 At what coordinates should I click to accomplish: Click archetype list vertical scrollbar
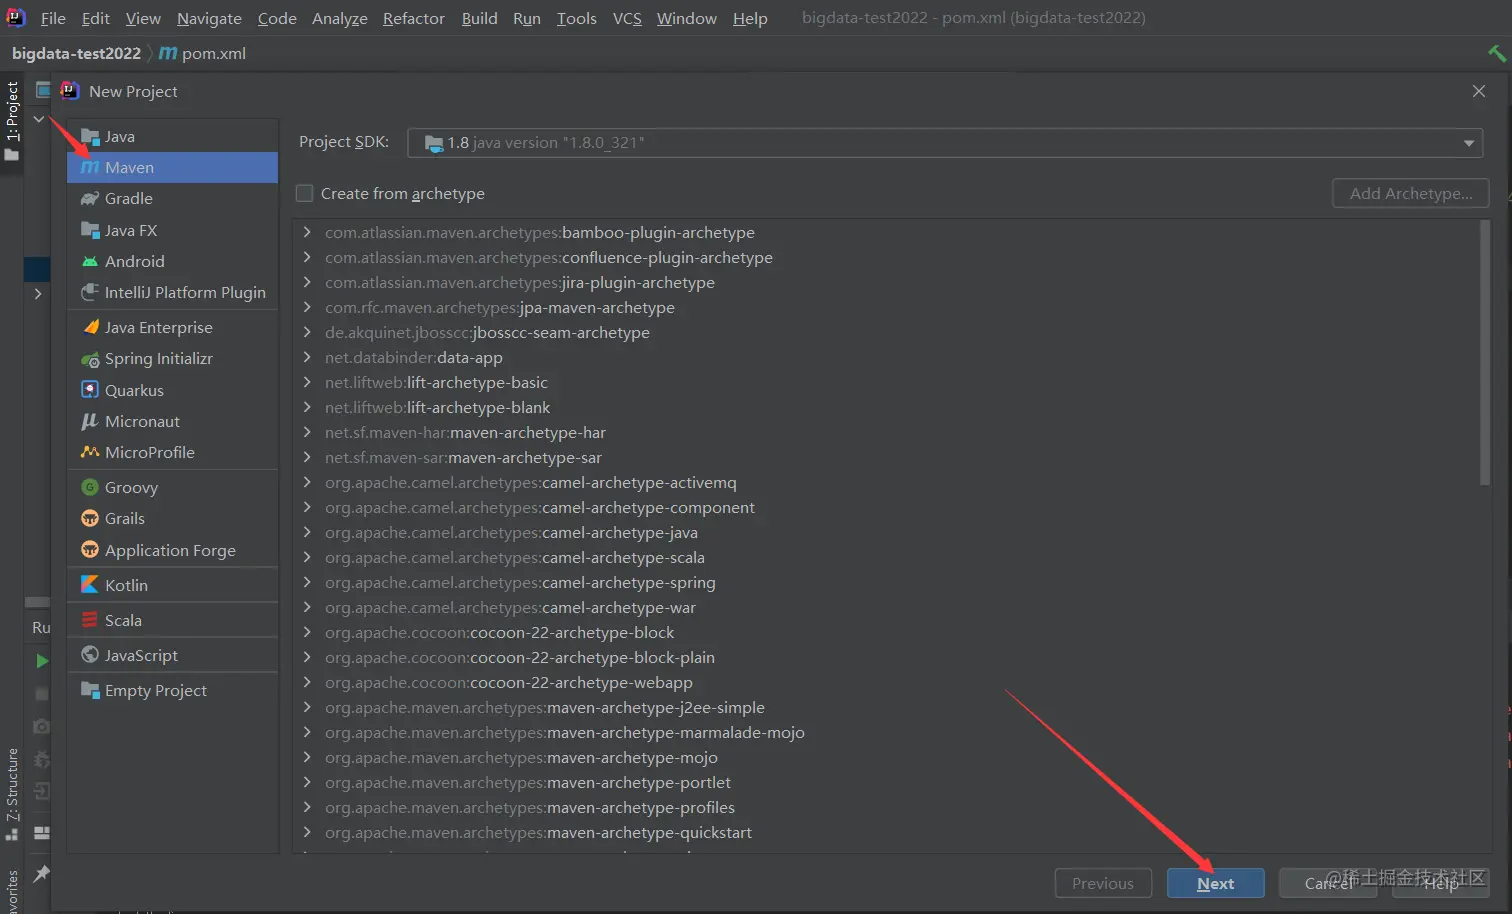[x=1485, y=353]
